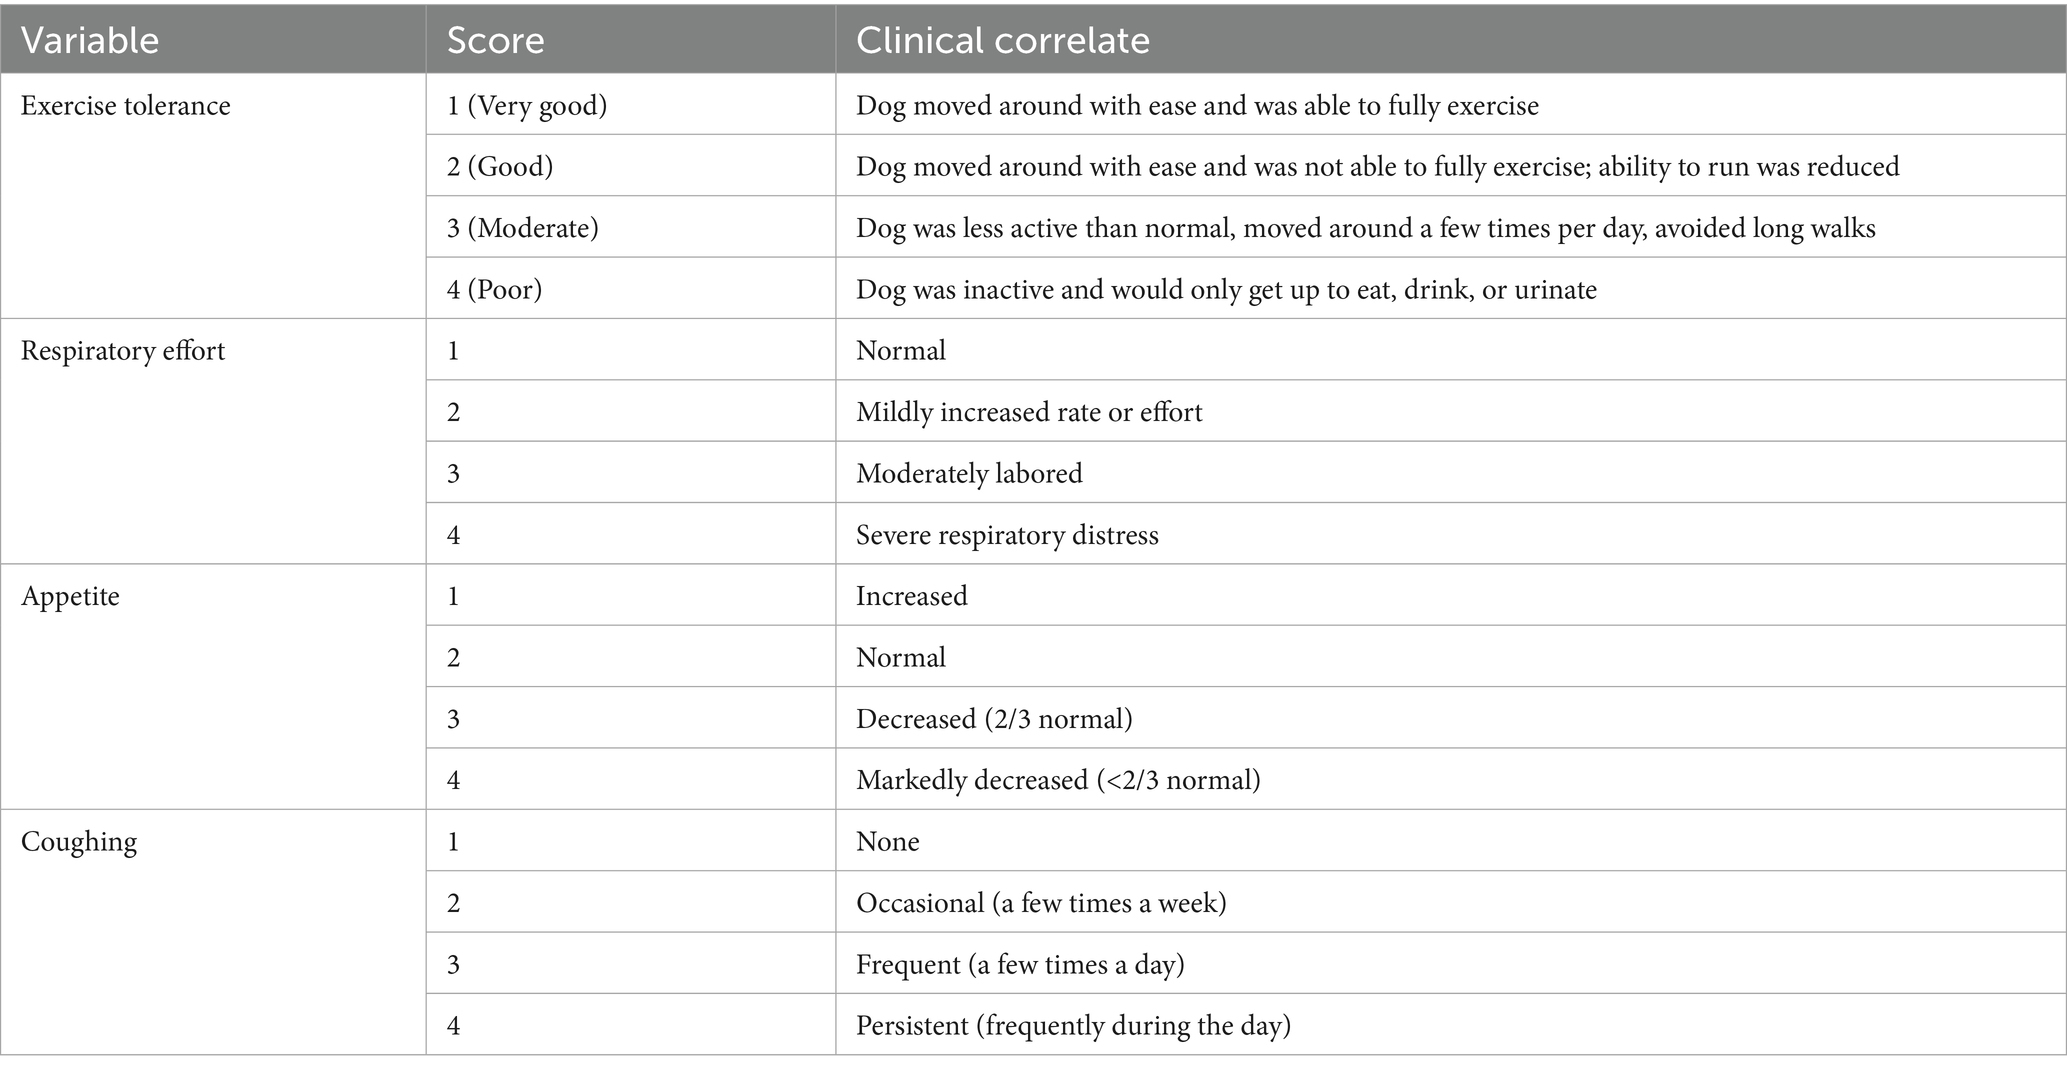The image size is (2067, 1073).
Task: Click the 'Moderately labored' cell
Action: (969, 473)
